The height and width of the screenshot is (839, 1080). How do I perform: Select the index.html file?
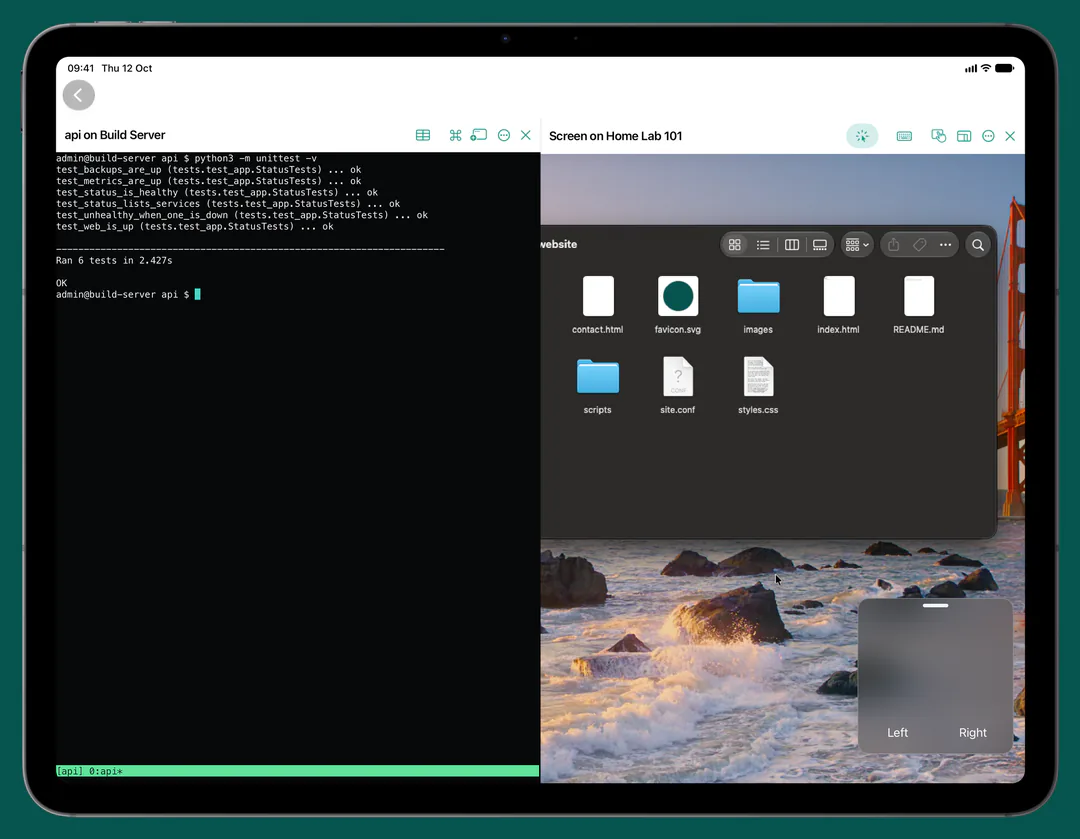click(838, 305)
